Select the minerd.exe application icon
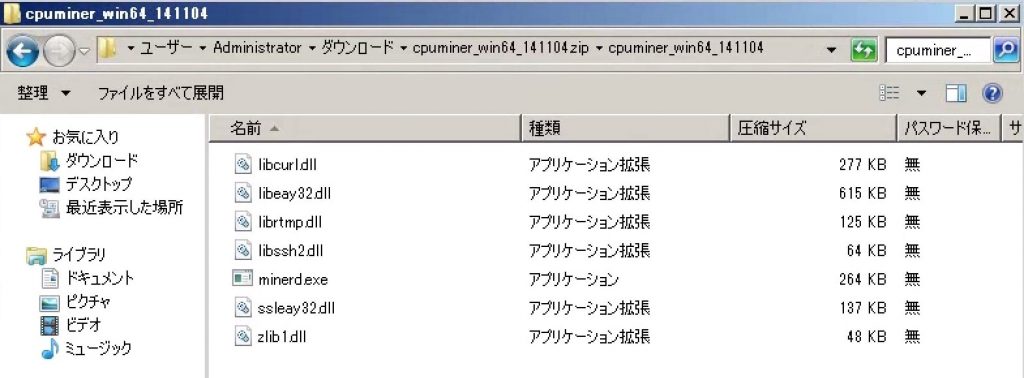 243,279
